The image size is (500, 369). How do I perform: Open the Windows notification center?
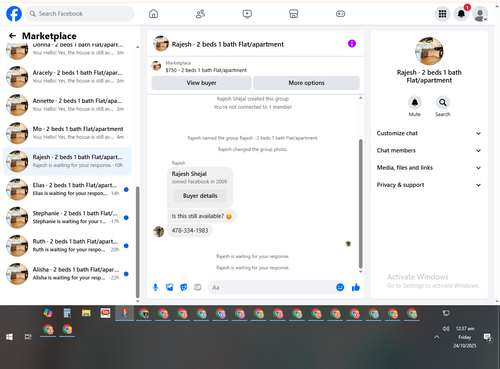click(x=488, y=337)
